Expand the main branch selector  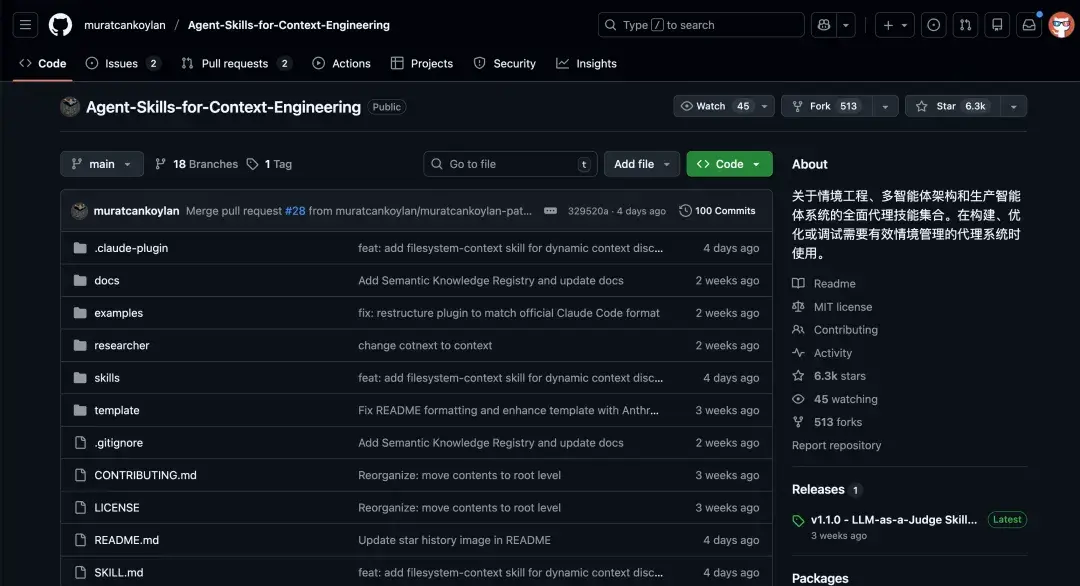pyautogui.click(x=102, y=164)
